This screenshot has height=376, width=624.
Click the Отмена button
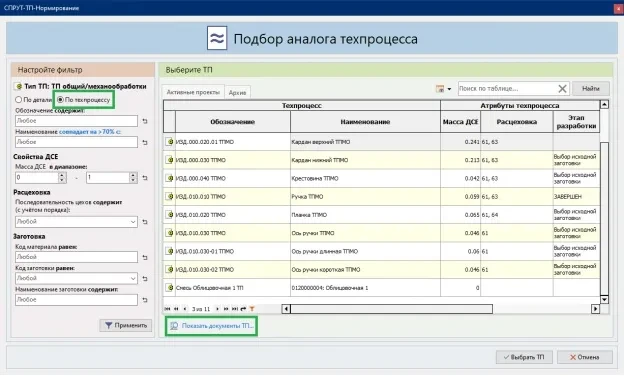click(x=584, y=357)
